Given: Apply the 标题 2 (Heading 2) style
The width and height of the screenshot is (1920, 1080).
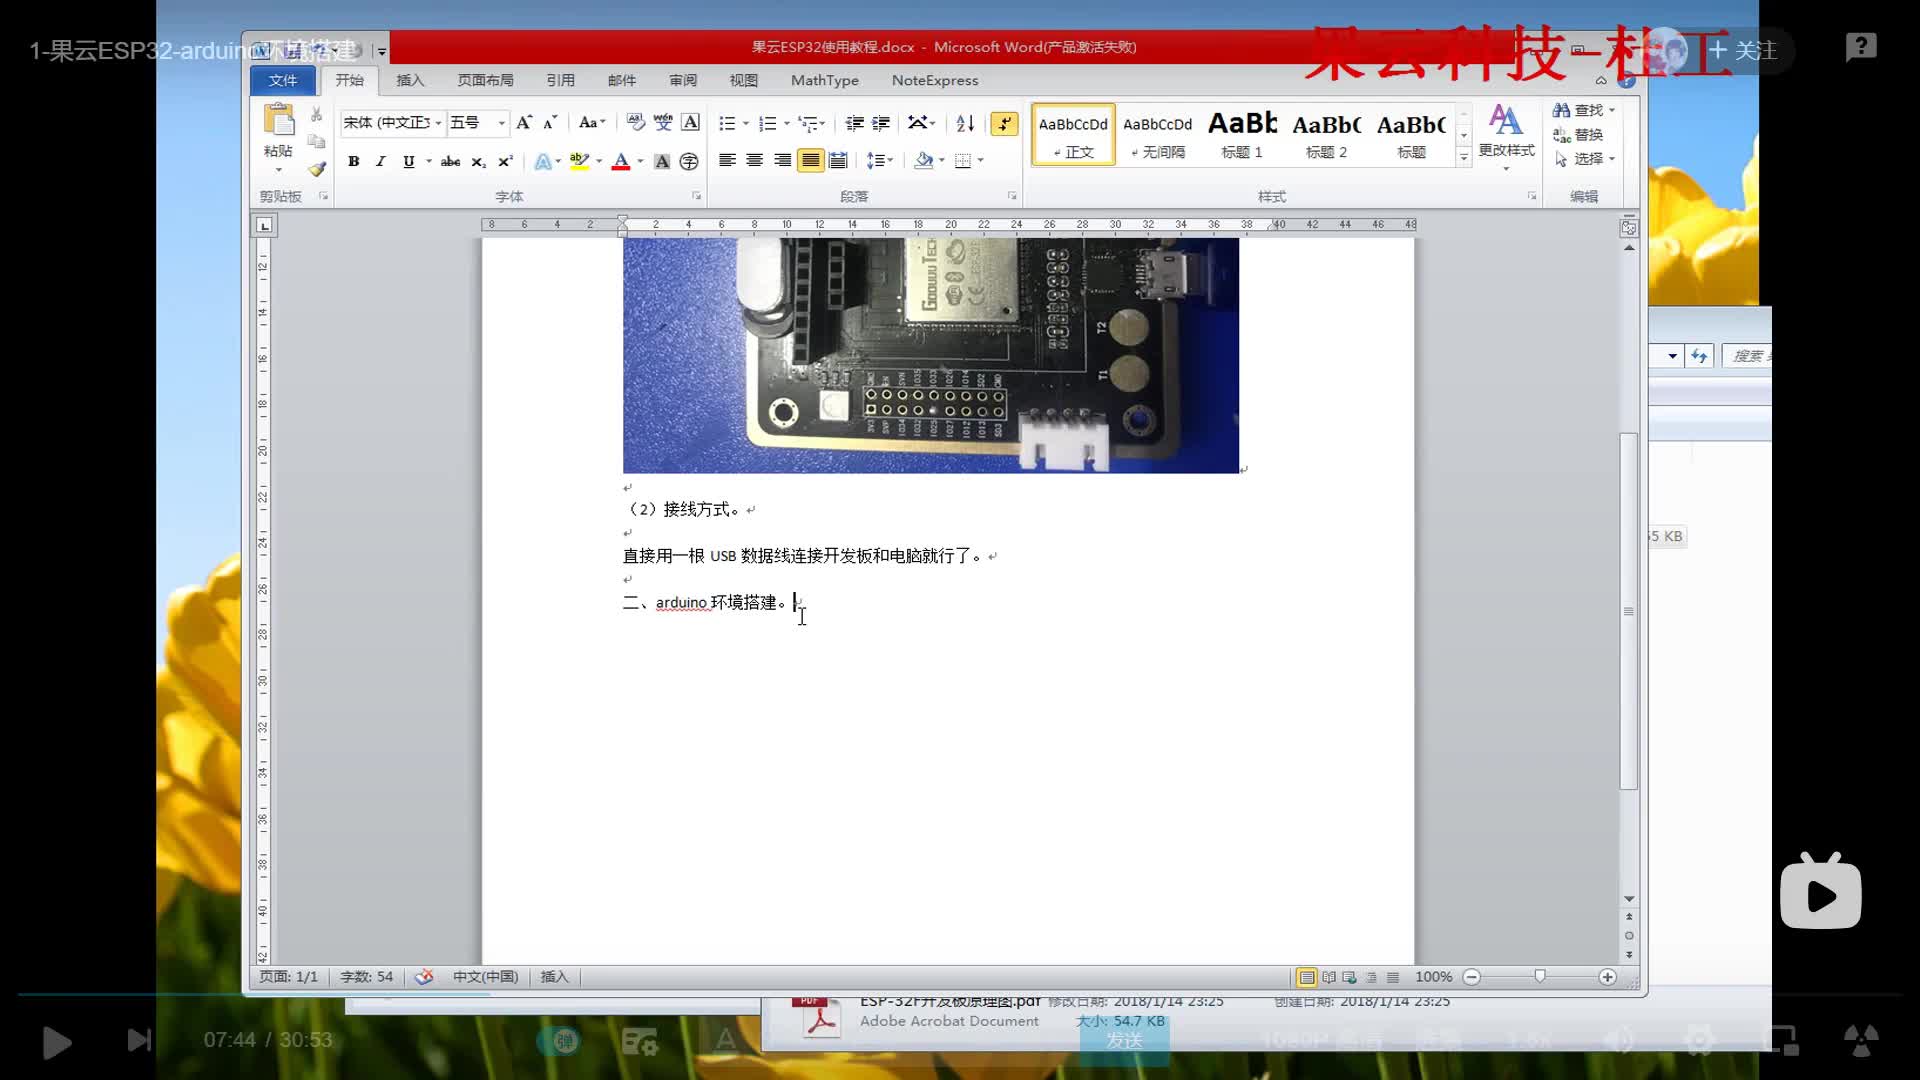Looking at the screenshot, I should (1326, 134).
